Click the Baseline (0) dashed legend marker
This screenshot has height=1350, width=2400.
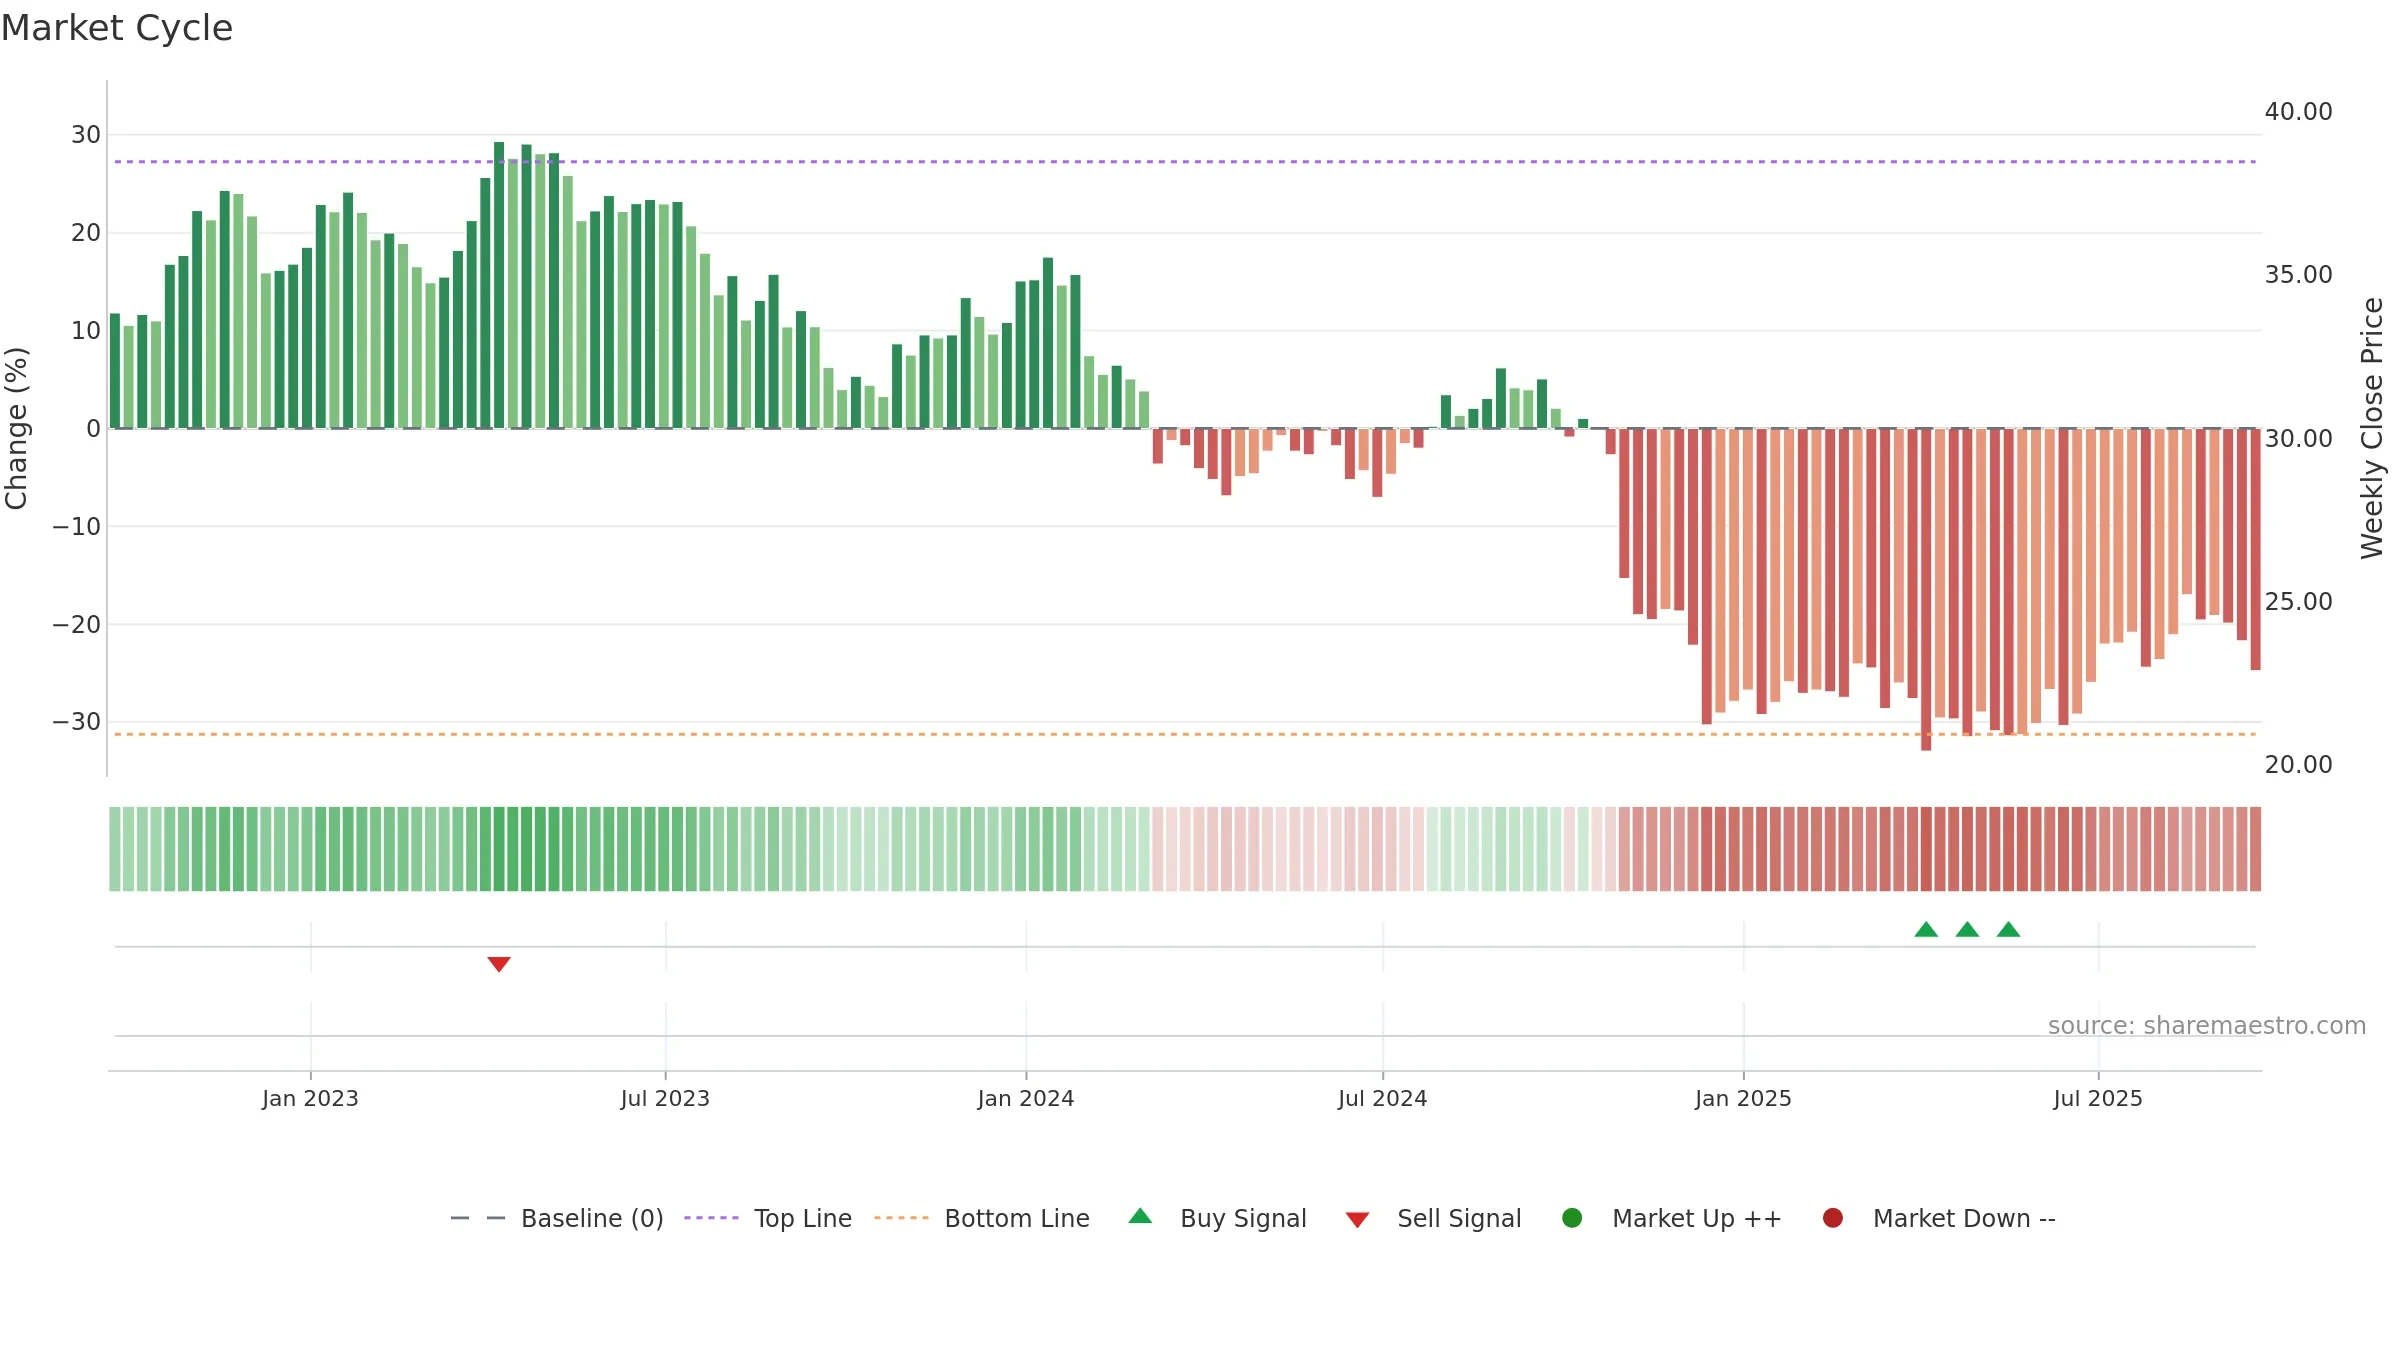pos(478,1218)
